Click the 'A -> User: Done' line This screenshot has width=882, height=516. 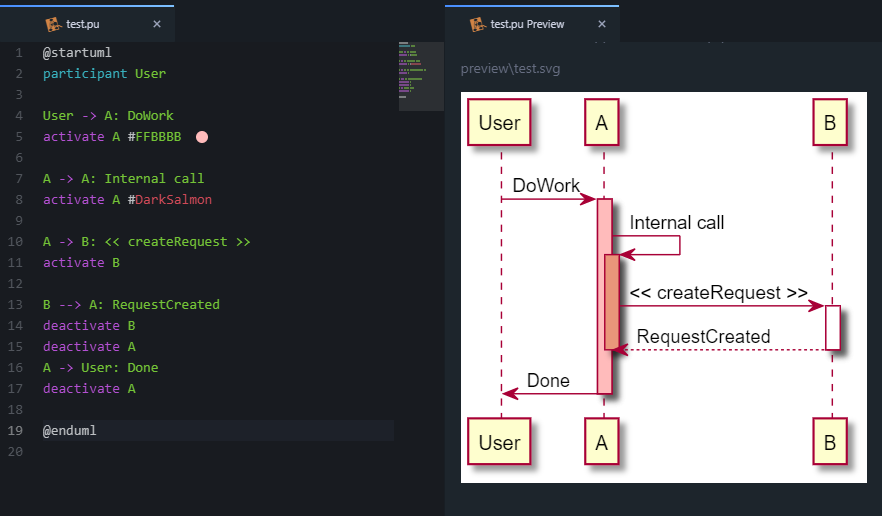[101, 367]
